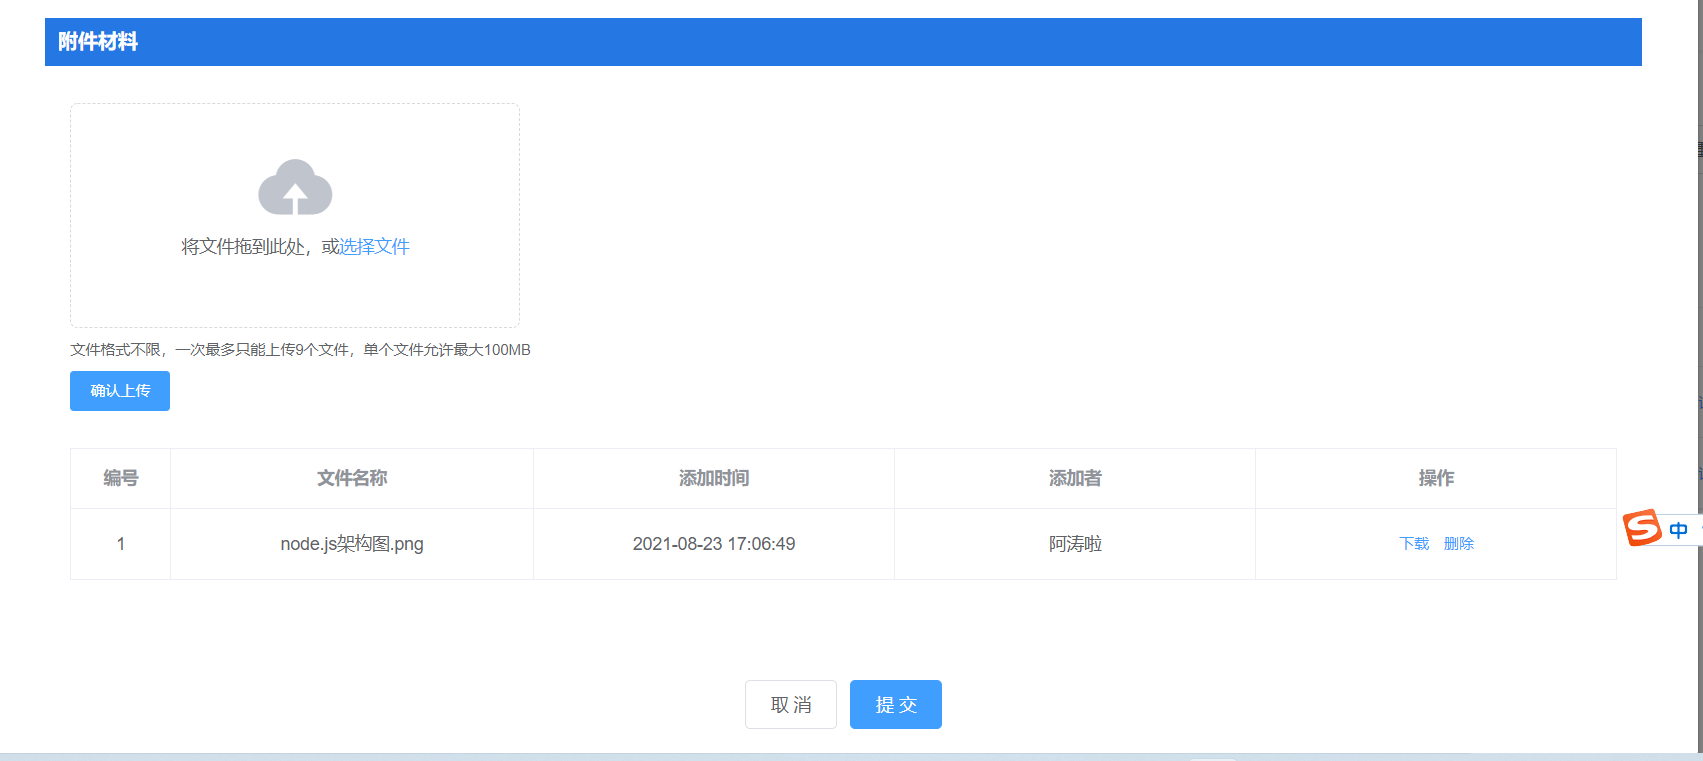Click the cloud upload icon
This screenshot has height=761, width=1703.
[295, 187]
